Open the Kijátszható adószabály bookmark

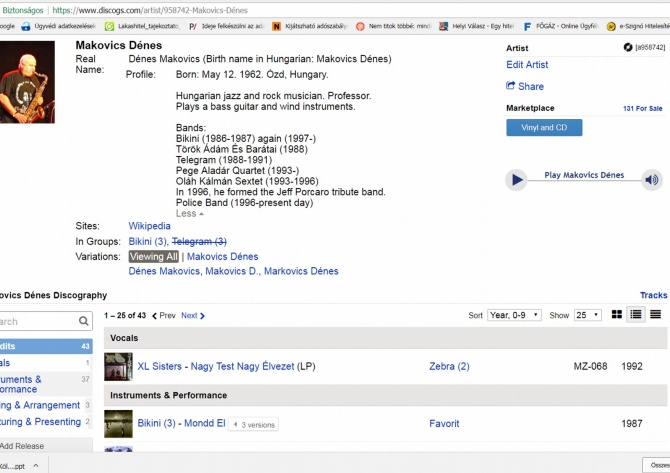310,26
